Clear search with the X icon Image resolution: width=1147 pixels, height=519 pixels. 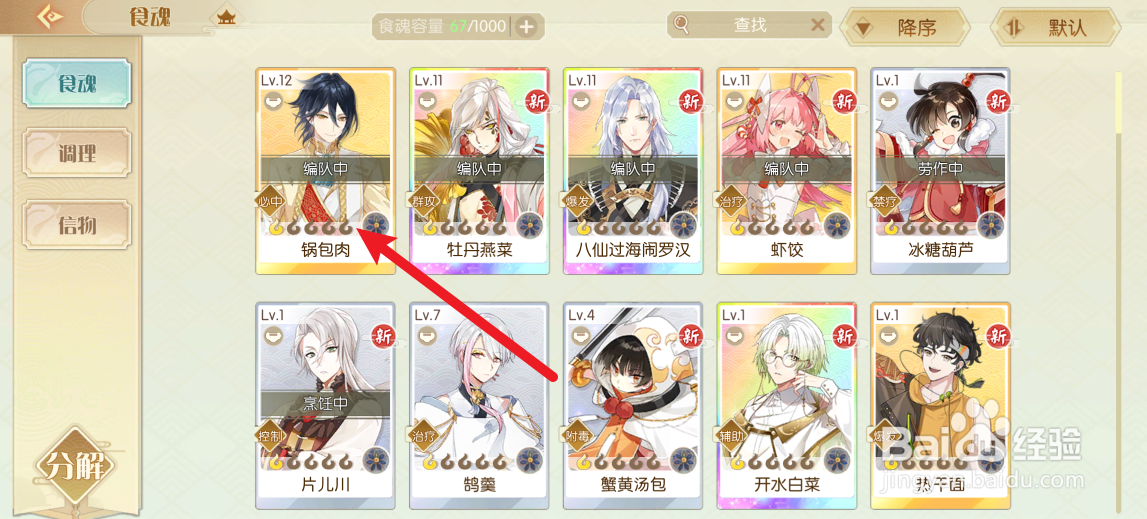coord(818,26)
